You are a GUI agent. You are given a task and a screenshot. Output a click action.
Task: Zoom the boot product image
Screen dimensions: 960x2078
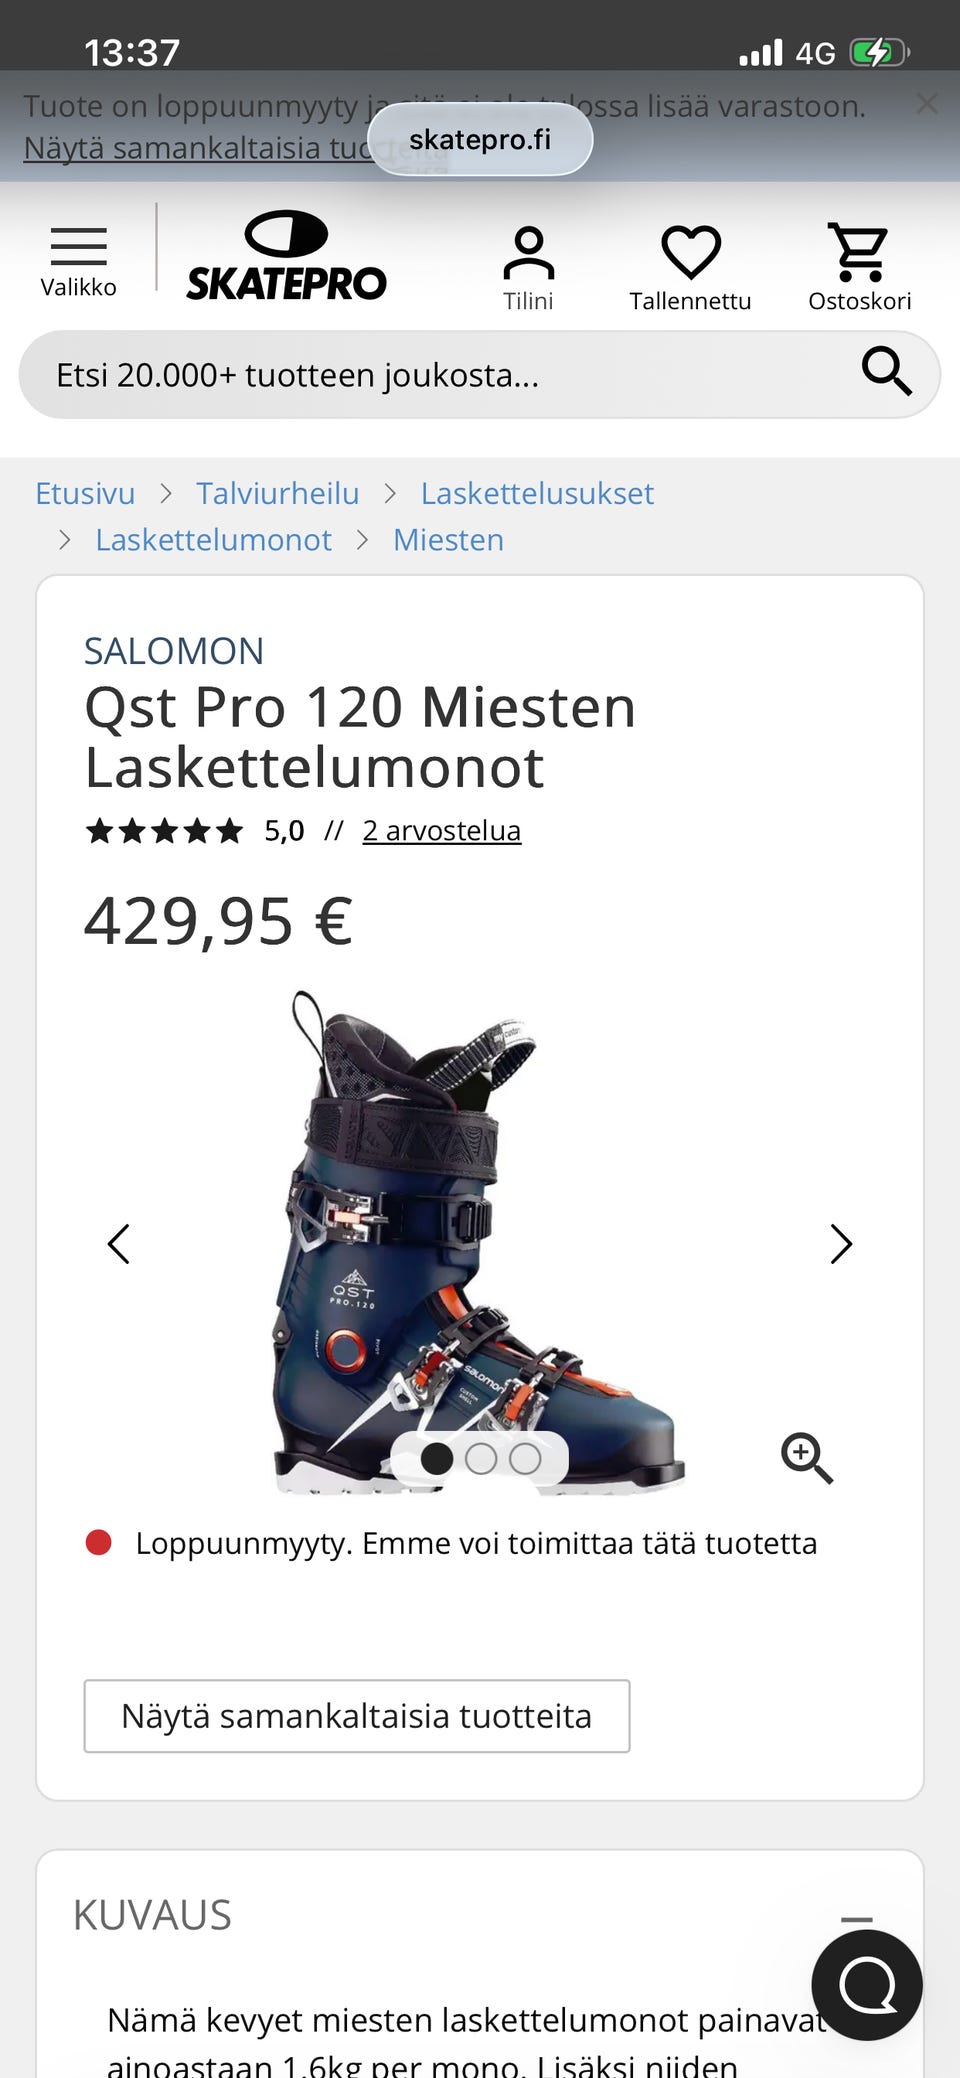coord(807,1458)
